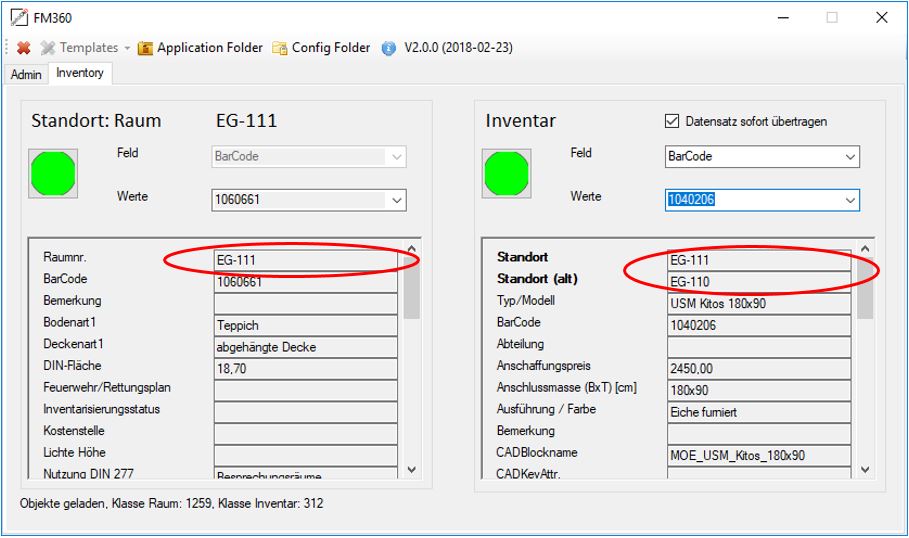Click the blue version info icon
Image resolution: width=909 pixels, height=538 pixels.
point(388,48)
